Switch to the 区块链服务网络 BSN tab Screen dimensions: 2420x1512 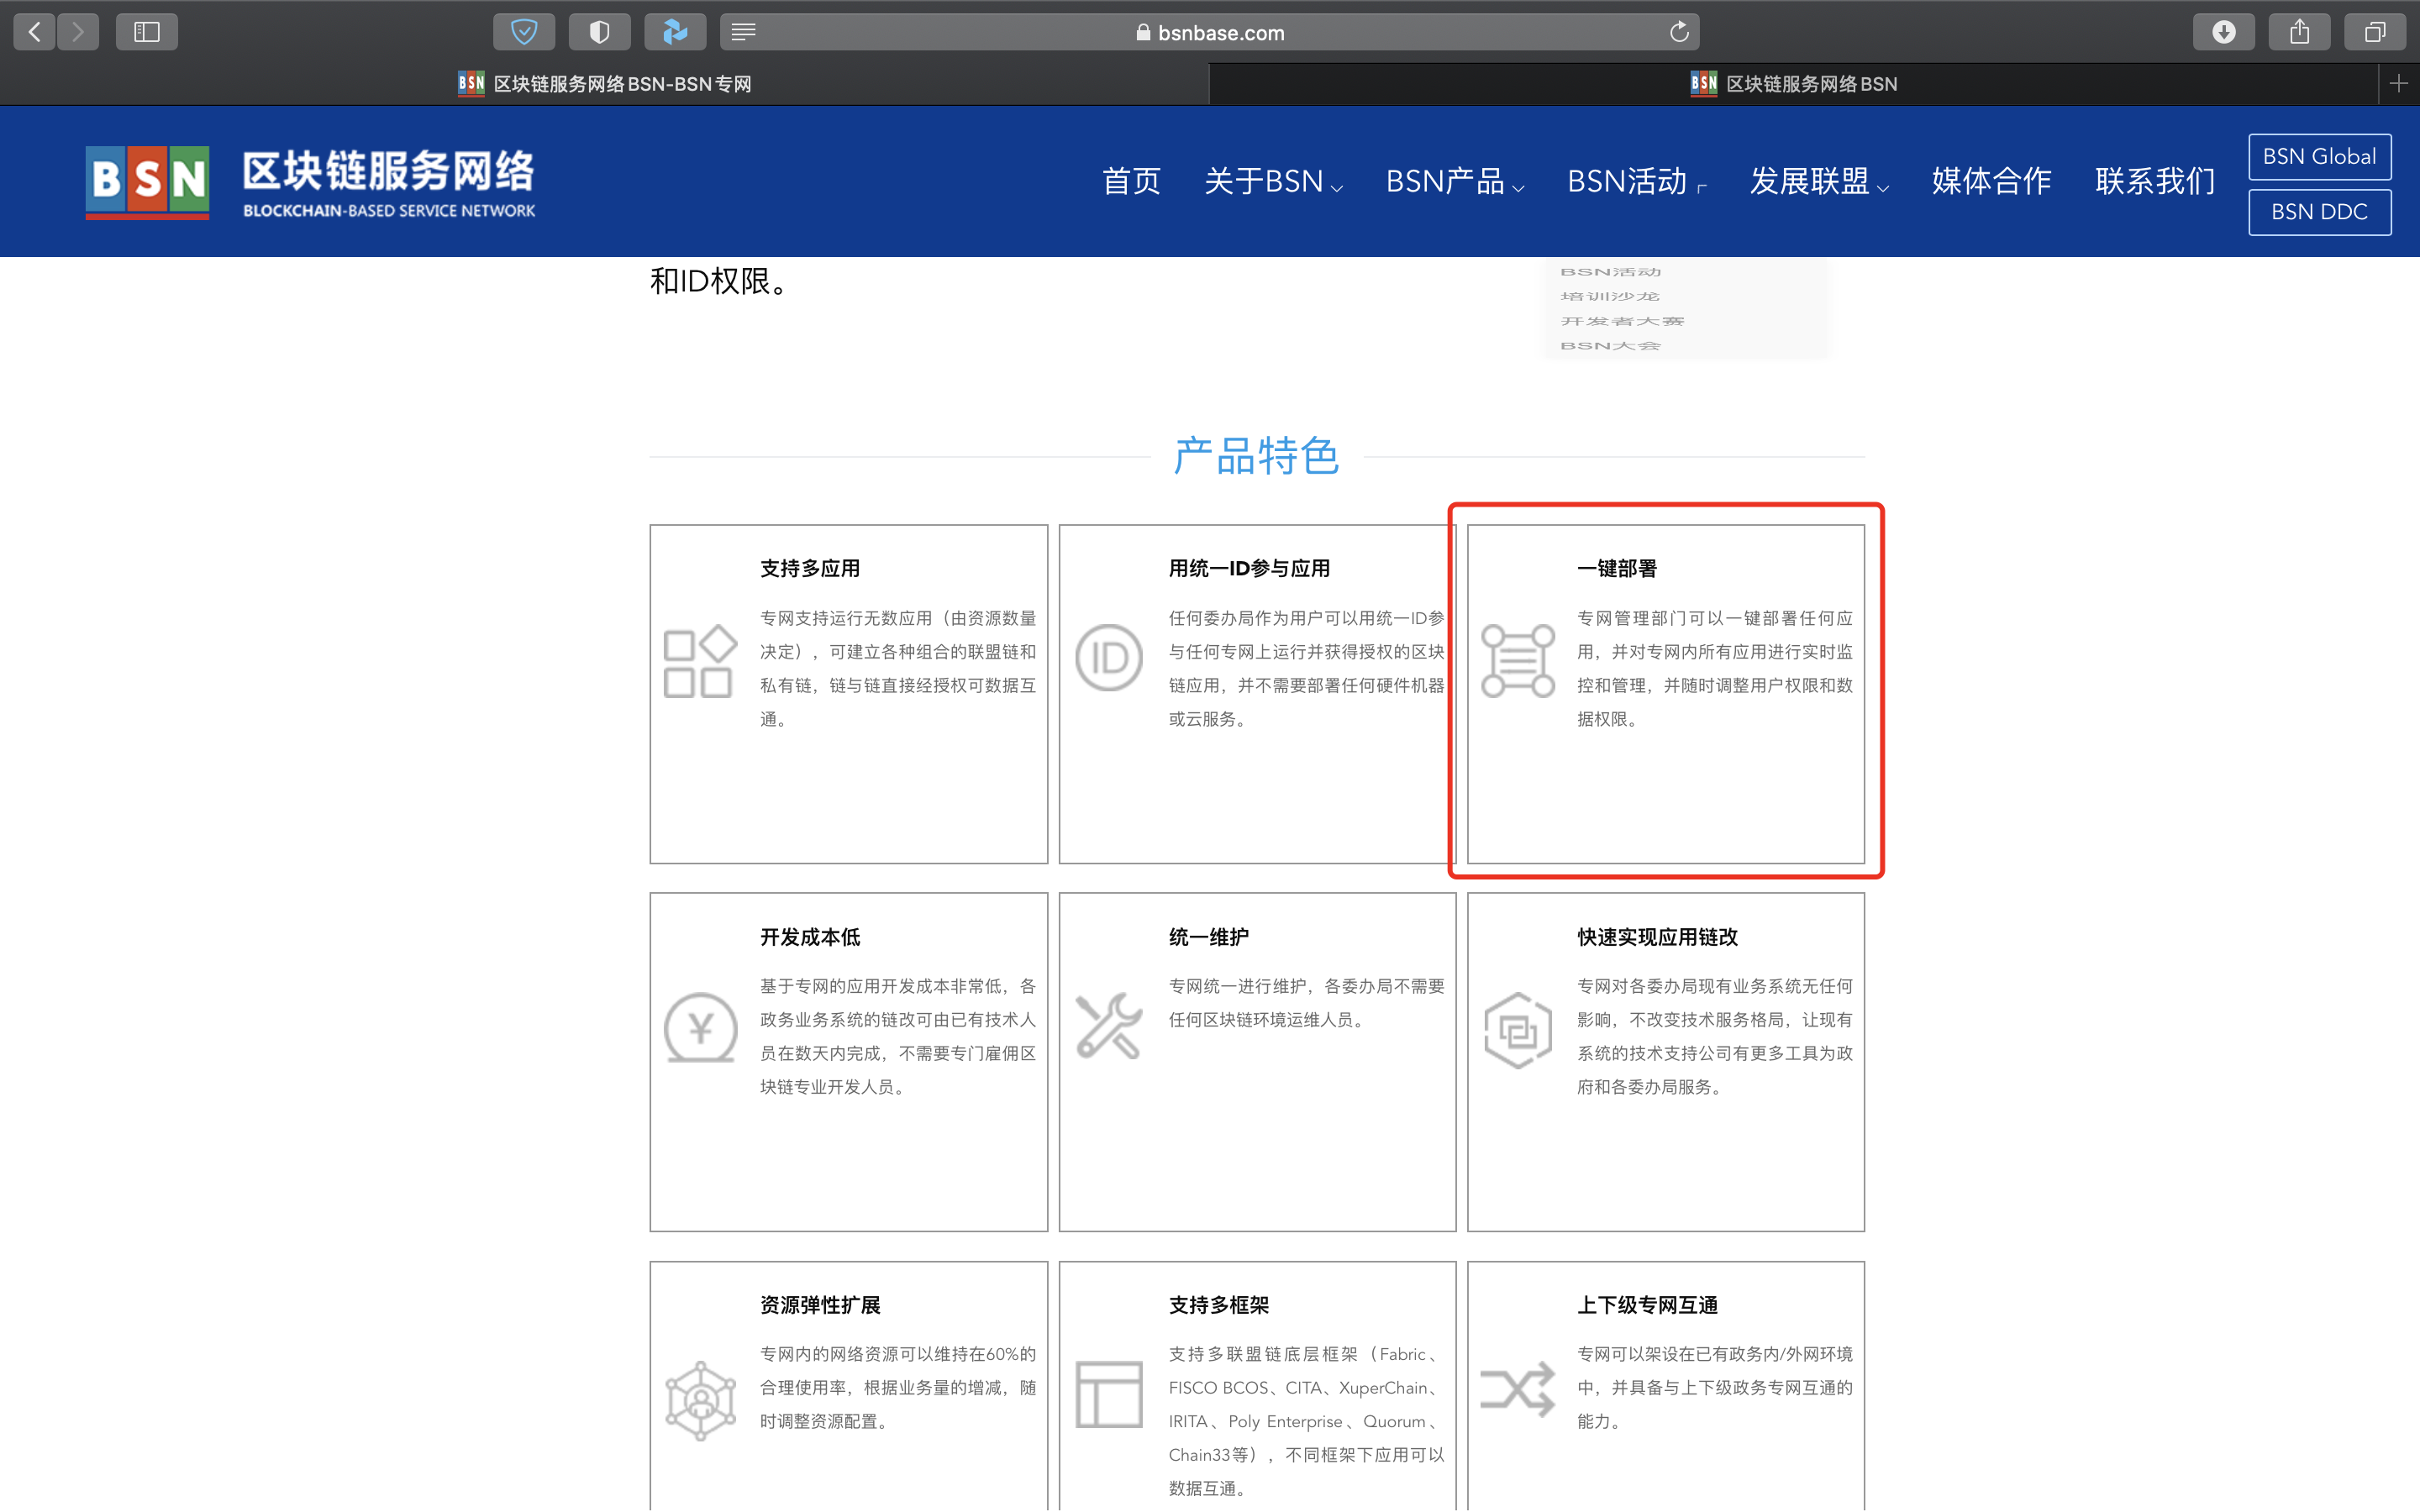tap(1794, 84)
